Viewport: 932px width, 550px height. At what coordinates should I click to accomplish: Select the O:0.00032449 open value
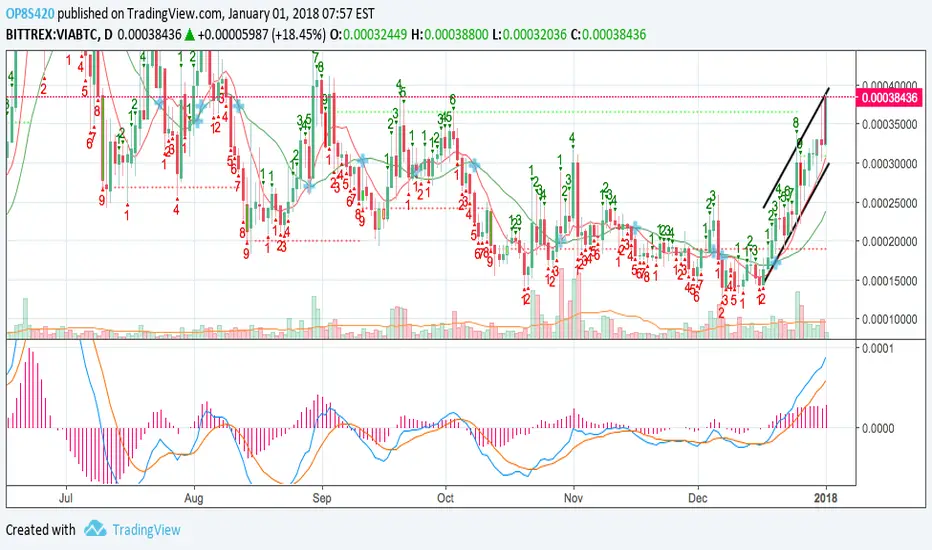[x=369, y=34]
